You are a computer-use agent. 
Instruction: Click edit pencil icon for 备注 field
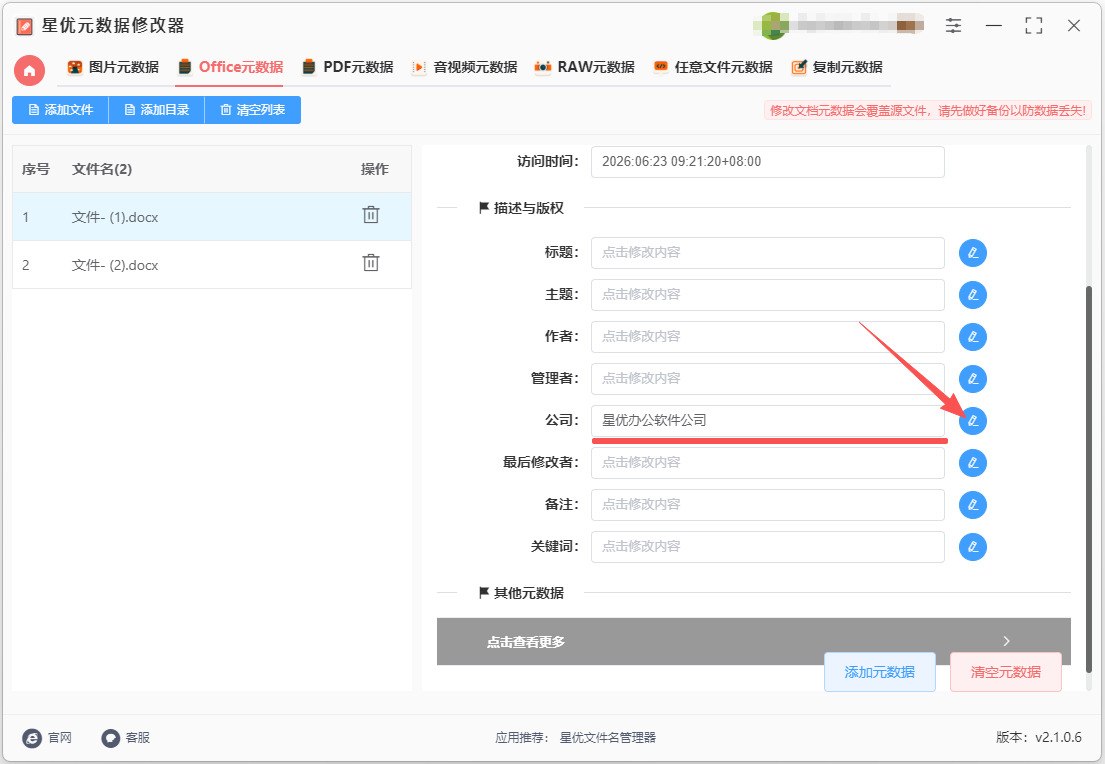tap(973, 505)
